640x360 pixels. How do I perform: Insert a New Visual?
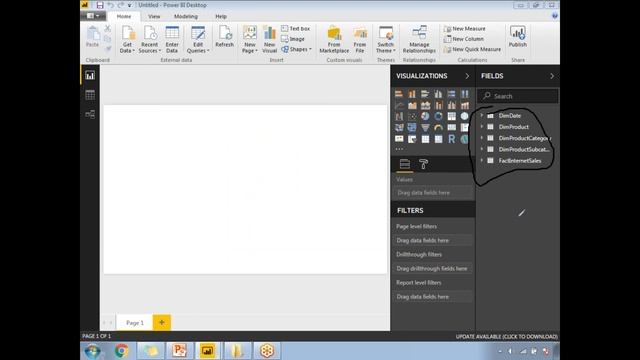[x=269, y=39]
